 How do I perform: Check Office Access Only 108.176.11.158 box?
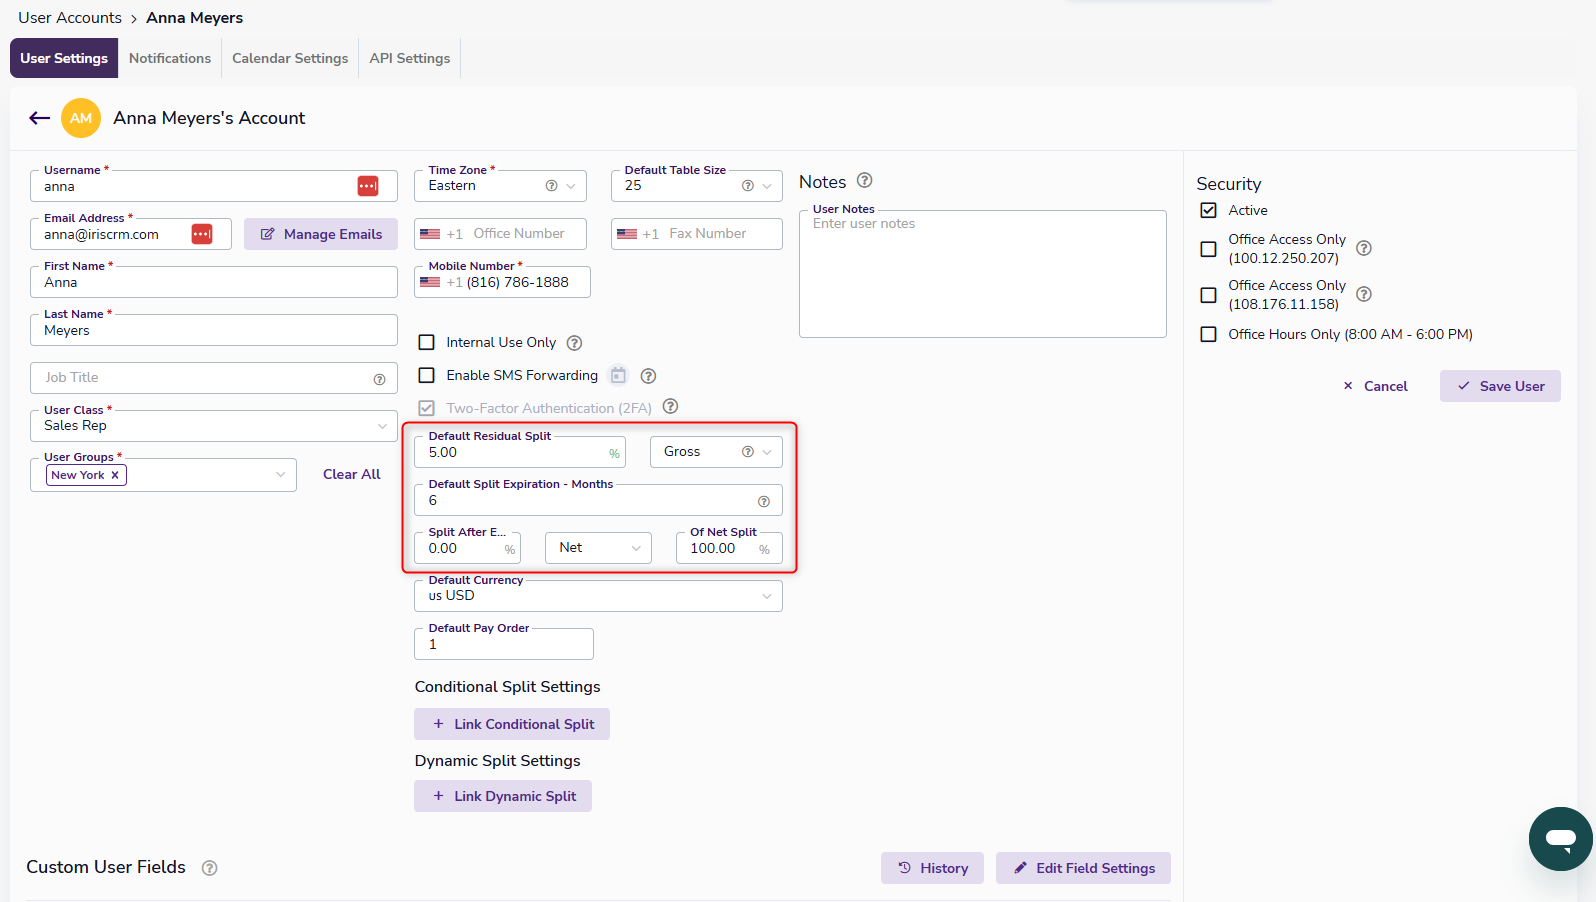click(x=1208, y=295)
